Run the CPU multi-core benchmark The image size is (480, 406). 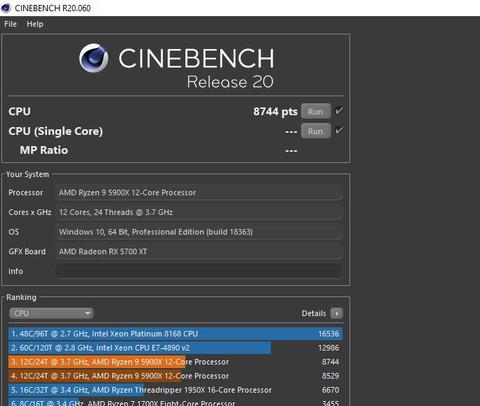click(x=316, y=111)
